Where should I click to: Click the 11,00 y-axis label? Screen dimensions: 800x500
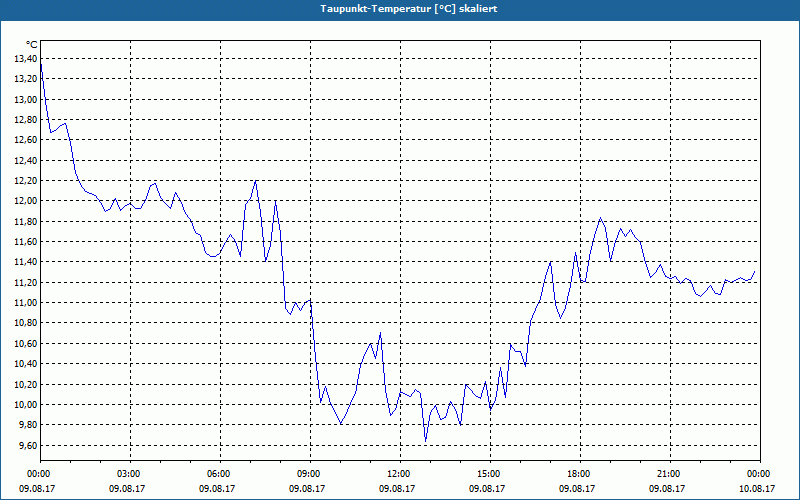click(27, 303)
